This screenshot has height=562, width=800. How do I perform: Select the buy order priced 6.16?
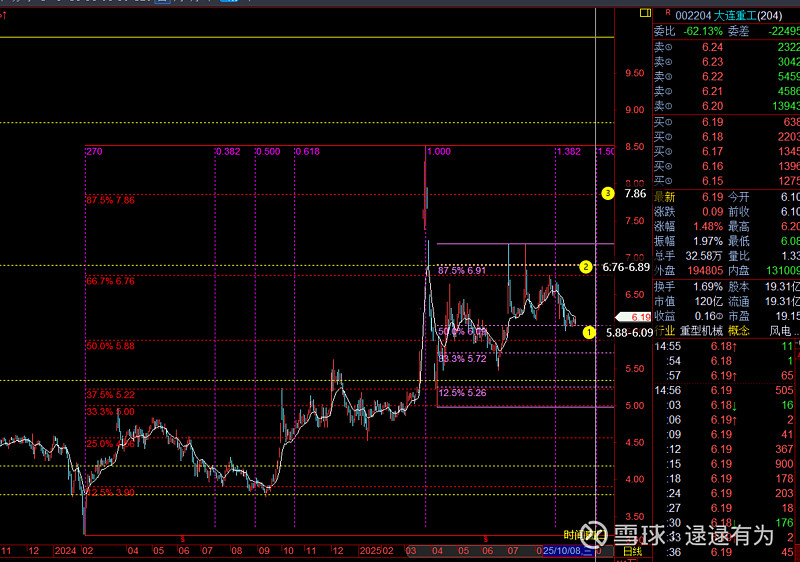tap(727, 166)
